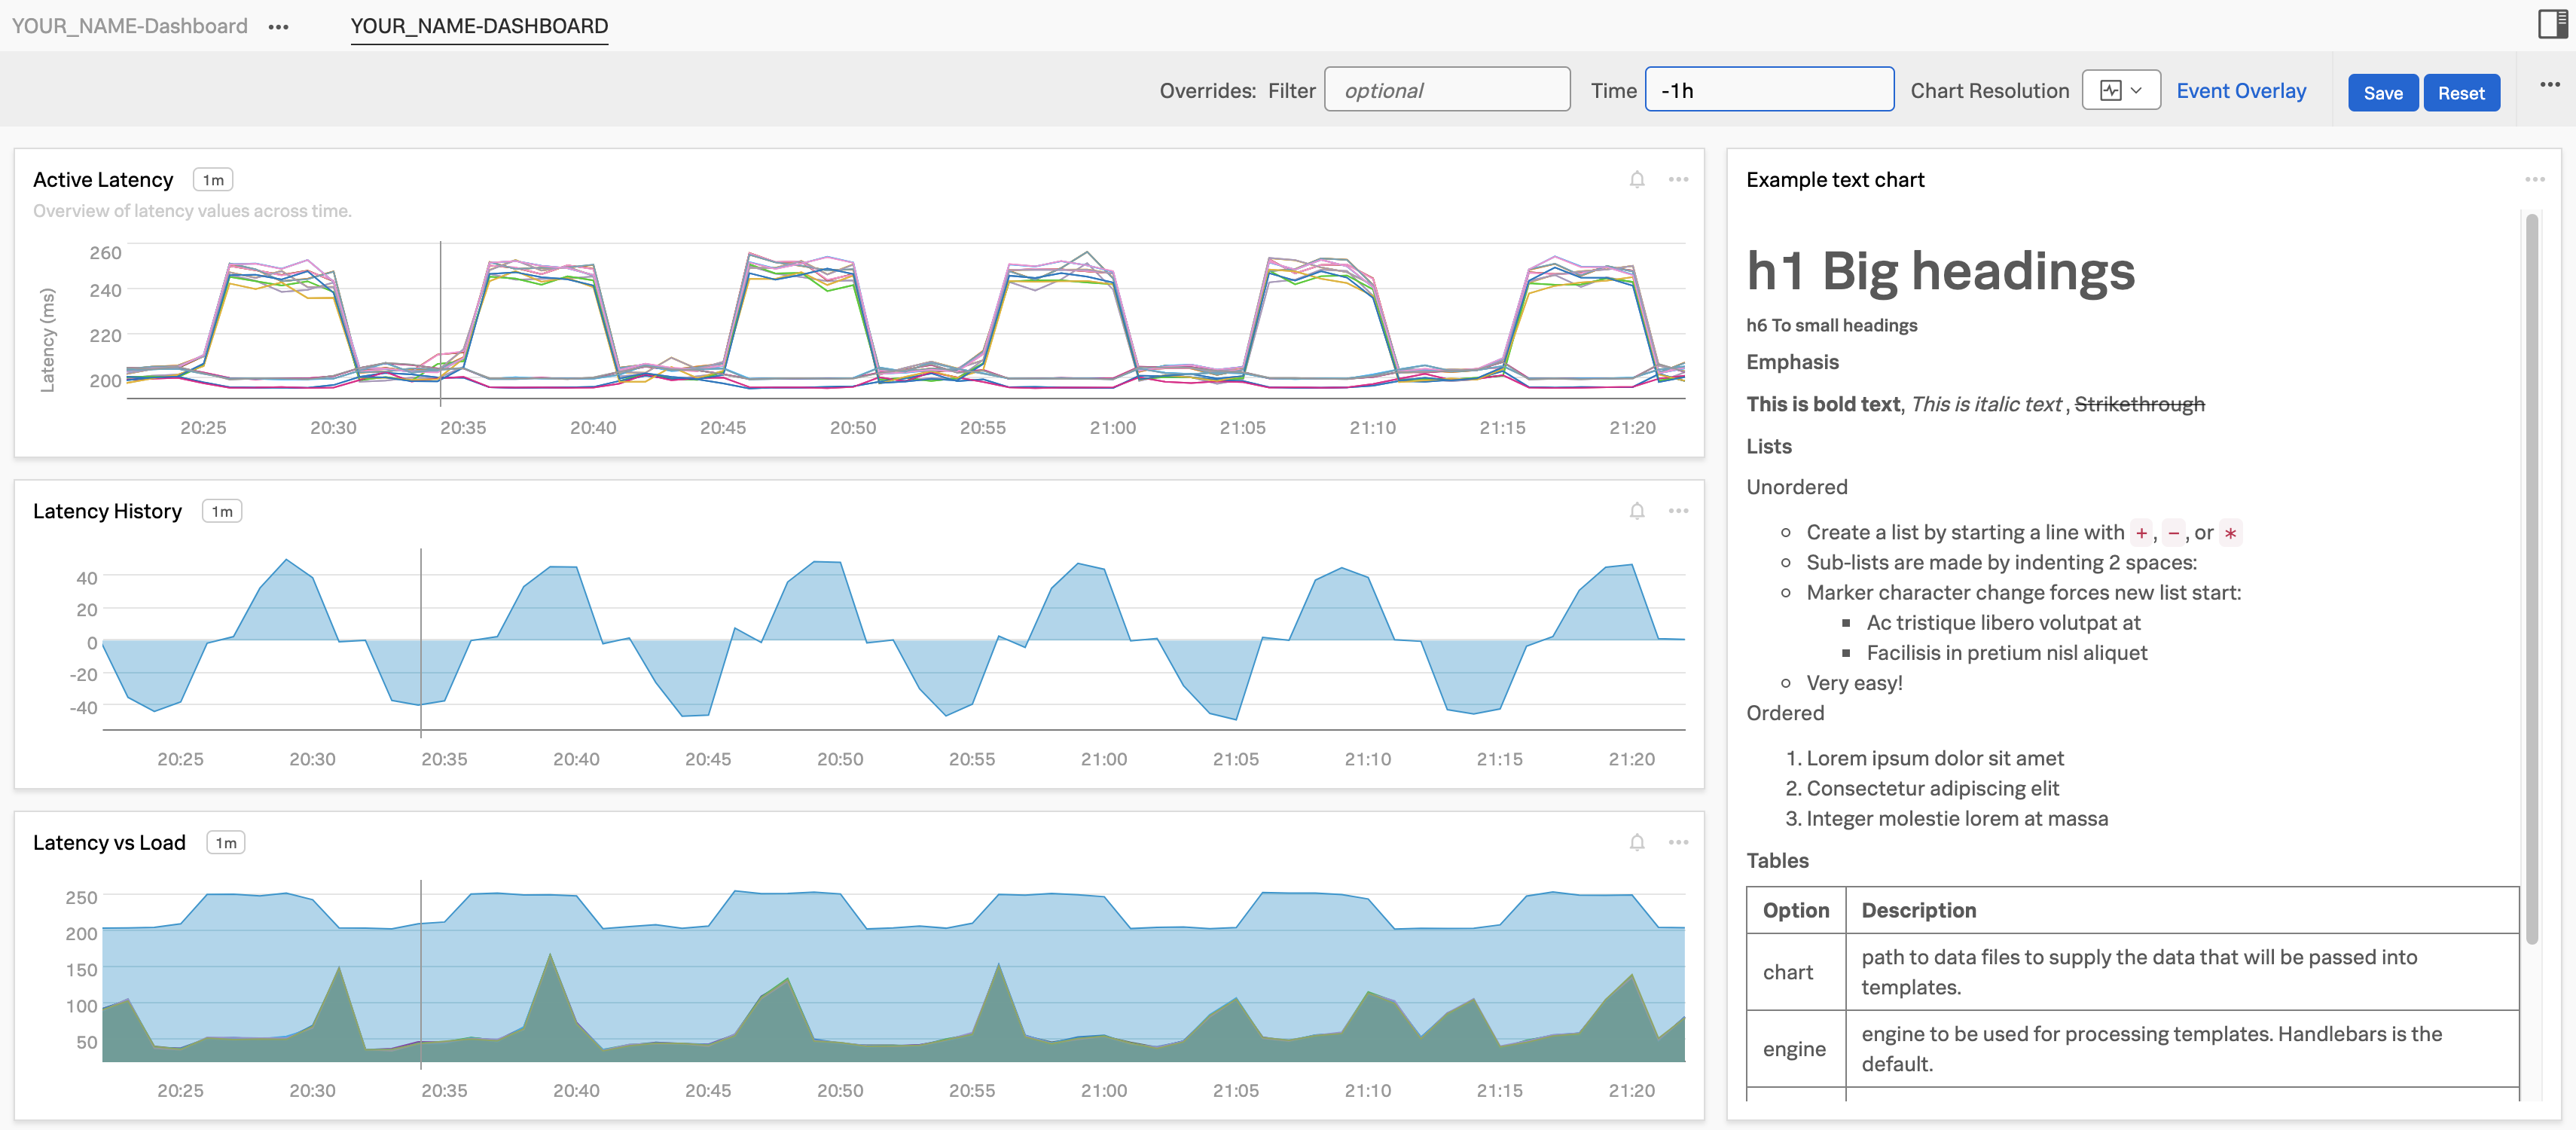
Task: Open the options menu on Latency History chart
Action: pyautogui.click(x=1679, y=510)
